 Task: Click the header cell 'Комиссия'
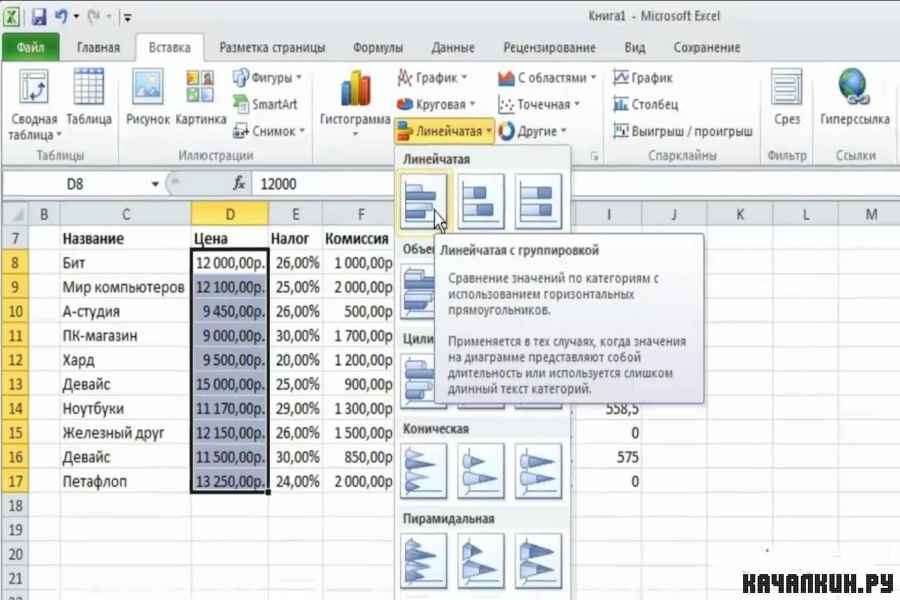point(358,238)
